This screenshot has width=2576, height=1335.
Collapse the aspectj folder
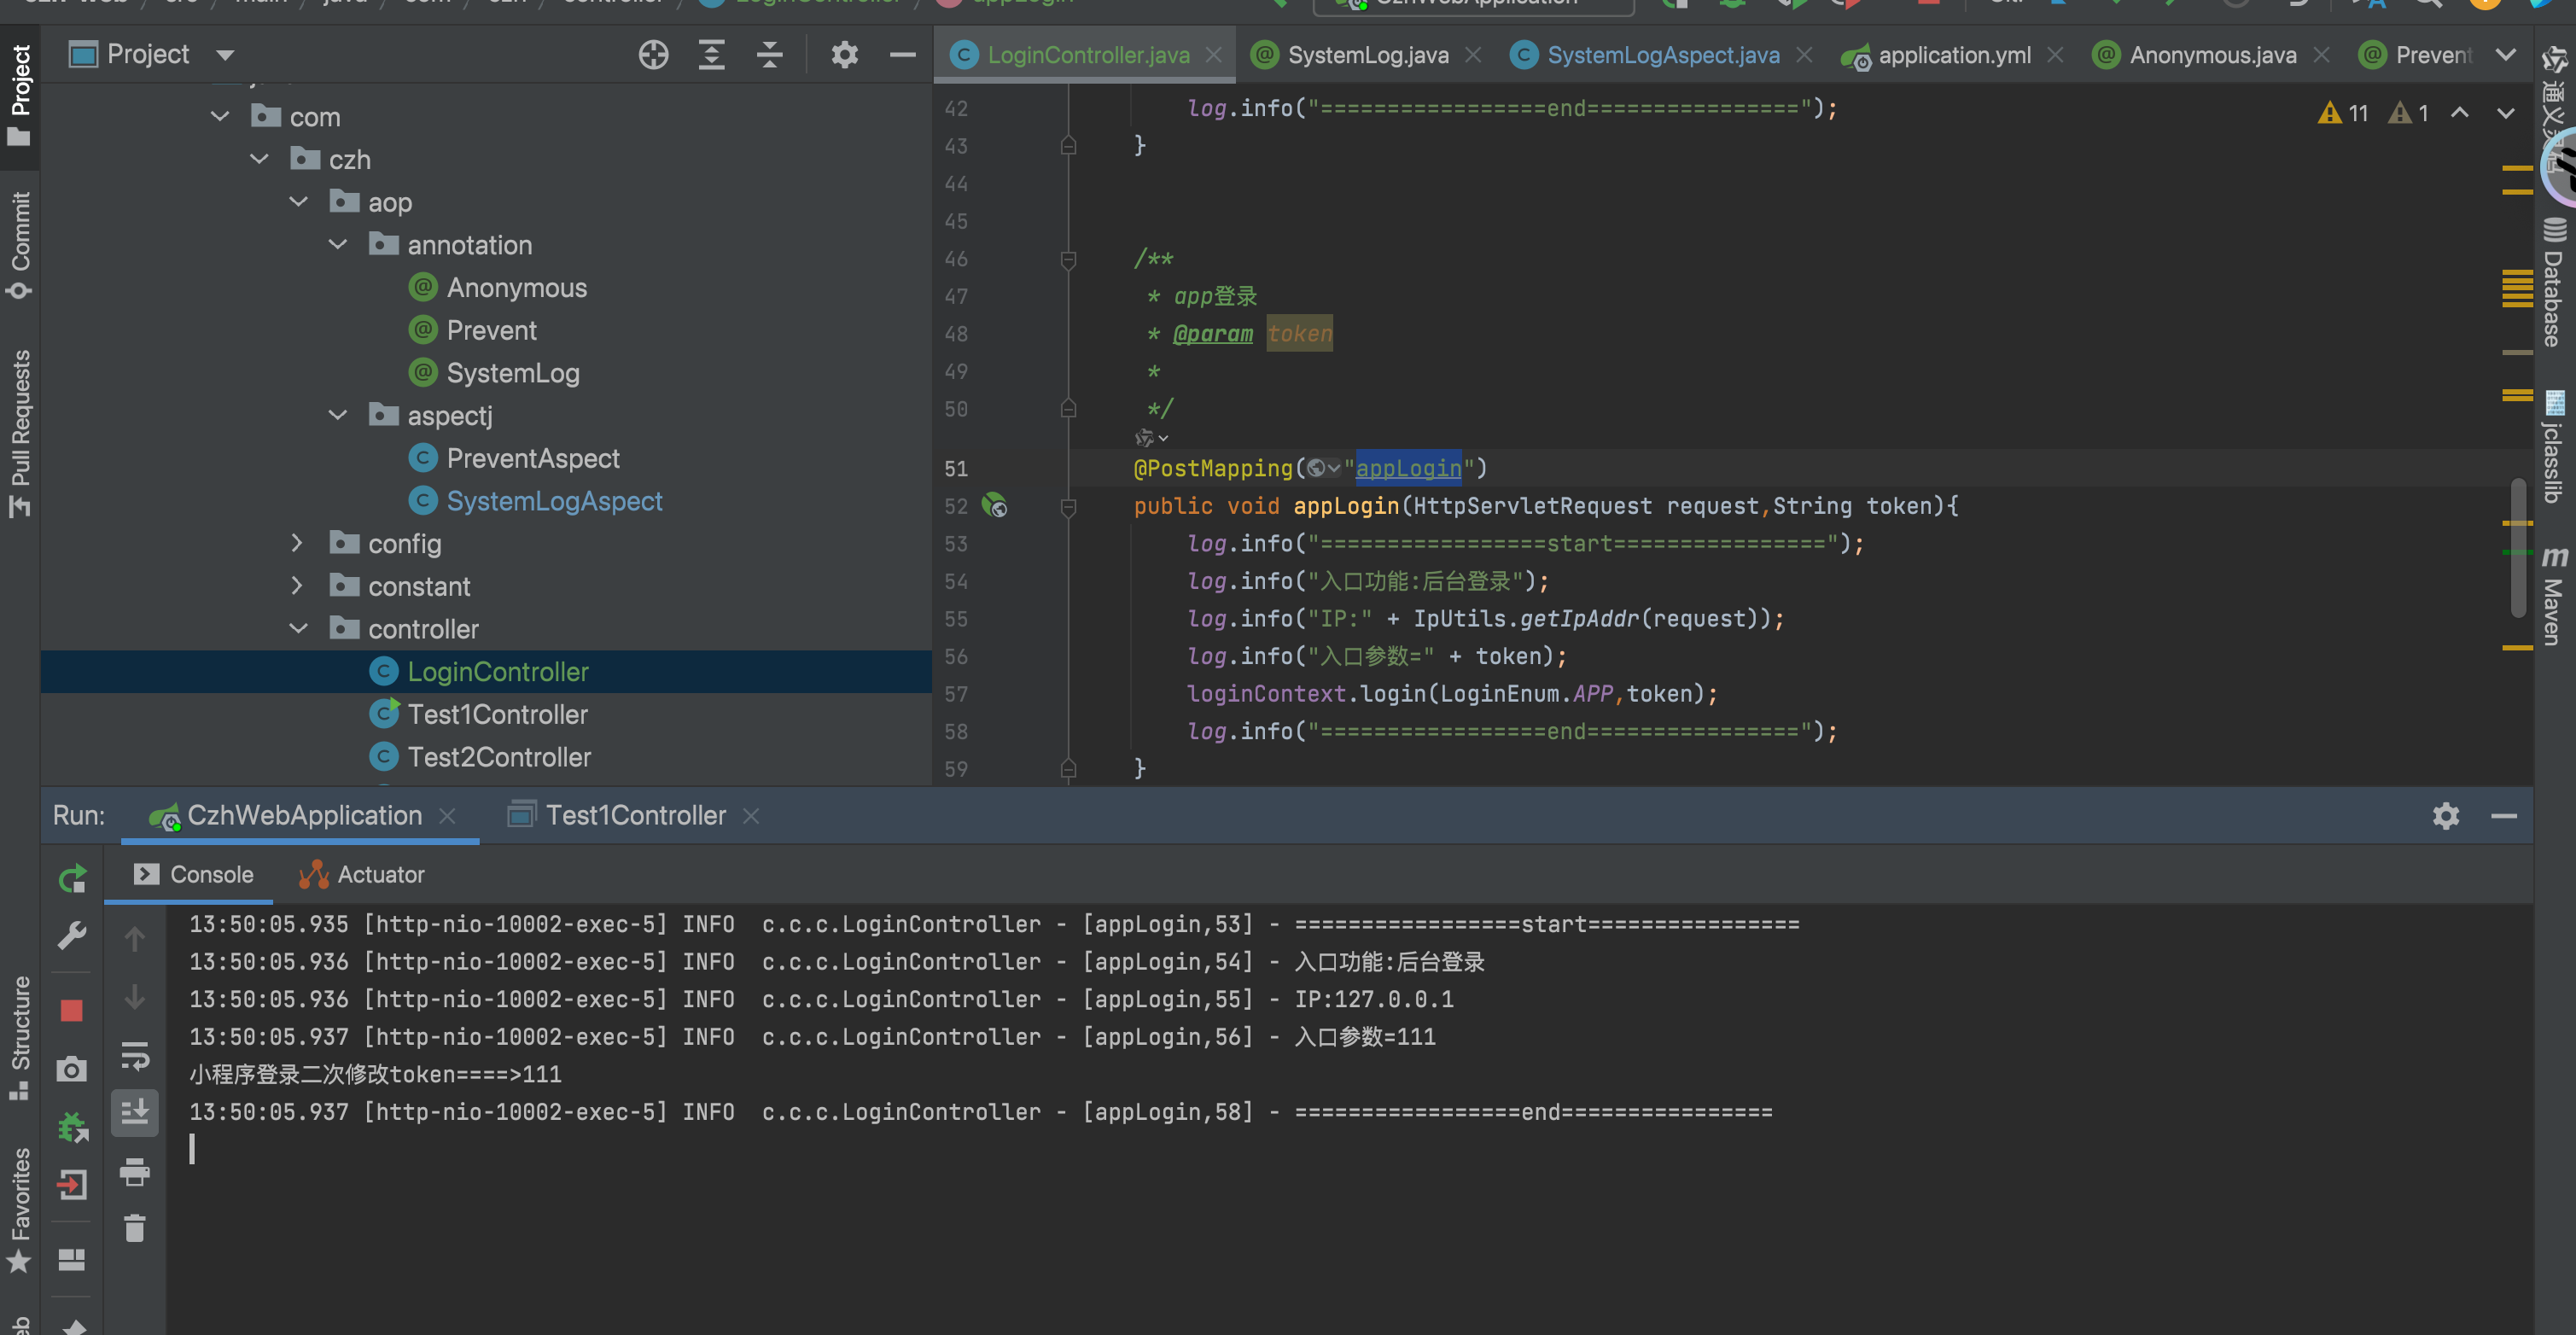coord(338,415)
